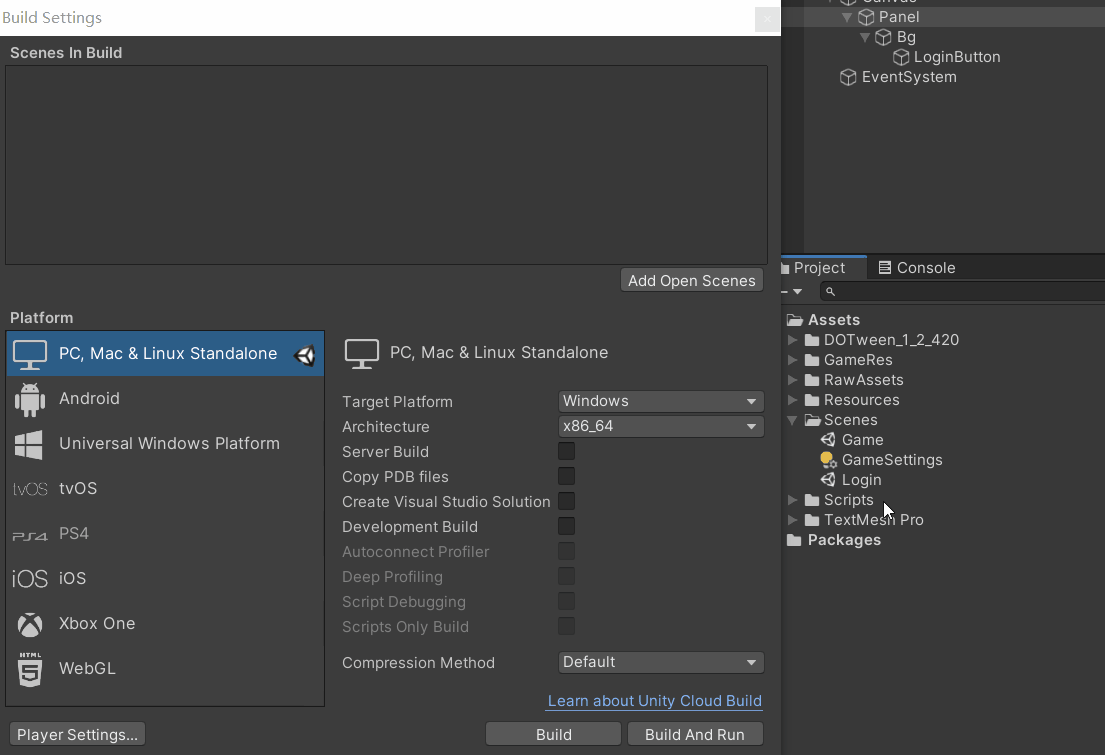Open the Learn about Unity Cloud Build link
This screenshot has height=755, width=1105.
[x=655, y=701]
